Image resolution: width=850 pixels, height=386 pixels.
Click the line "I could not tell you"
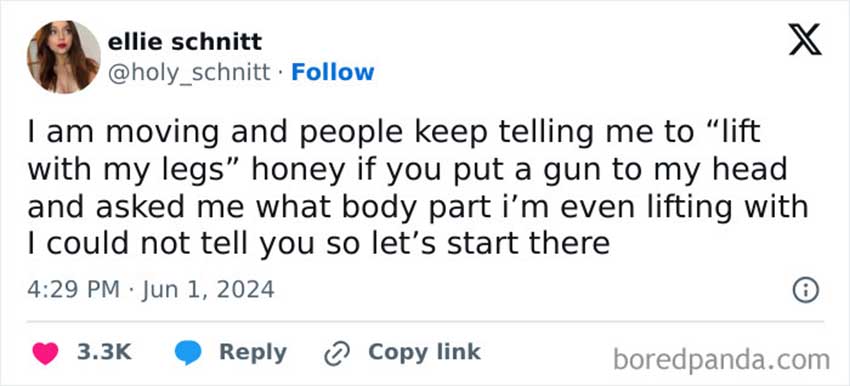318,244
